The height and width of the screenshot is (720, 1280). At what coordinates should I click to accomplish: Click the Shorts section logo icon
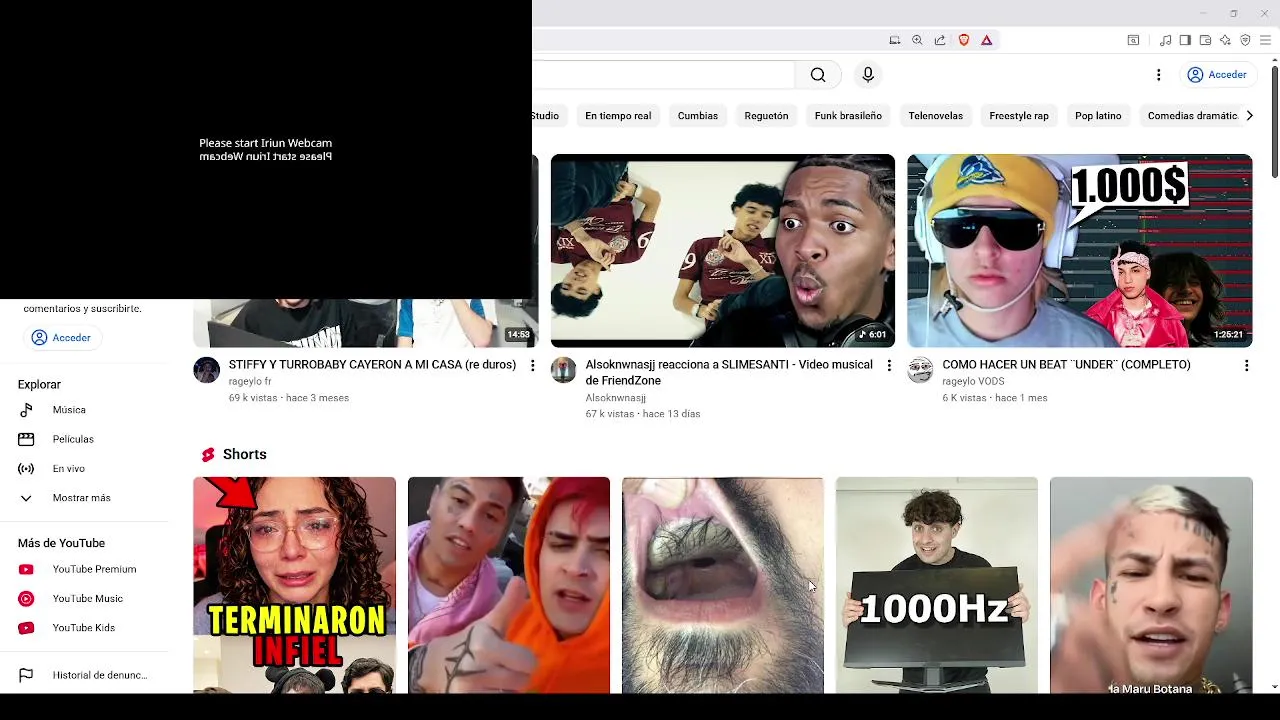[x=208, y=454]
